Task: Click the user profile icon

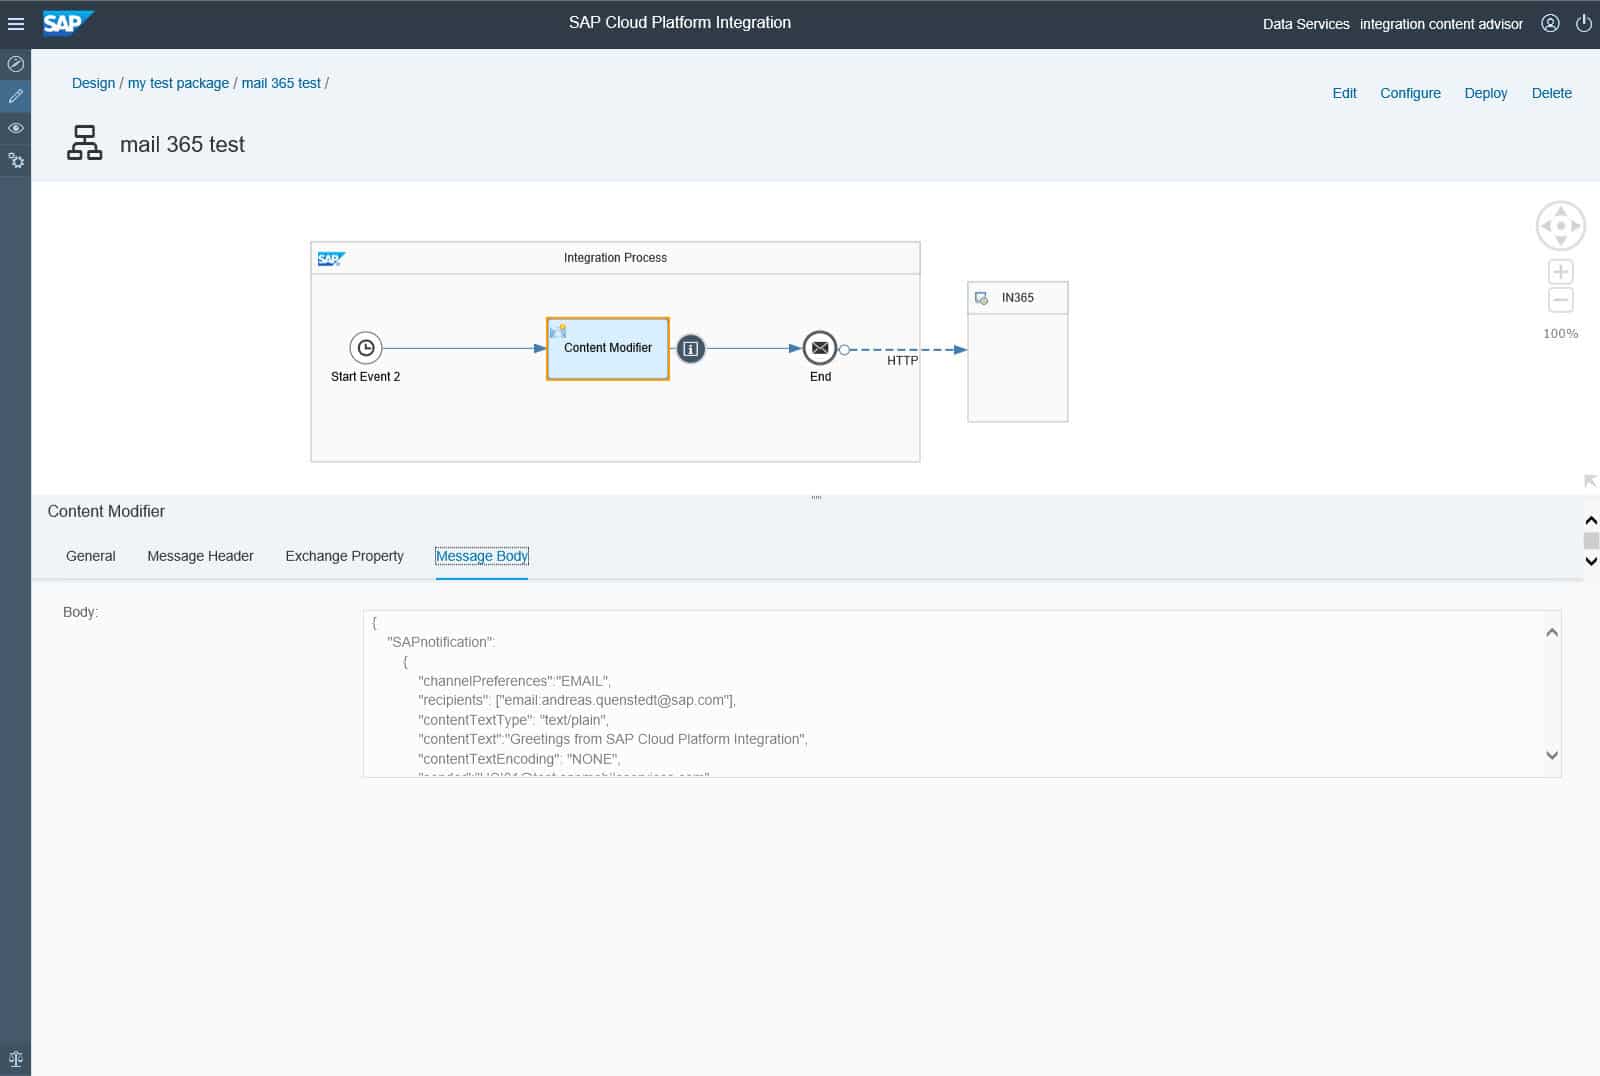Action: point(1550,23)
